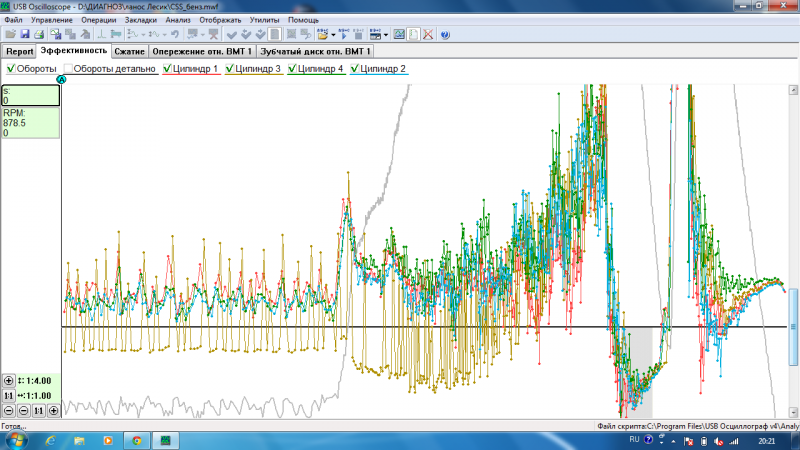Open the Опережение отн. ВМТ 1 tab
800x450 pixels.
(x=203, y=51)
